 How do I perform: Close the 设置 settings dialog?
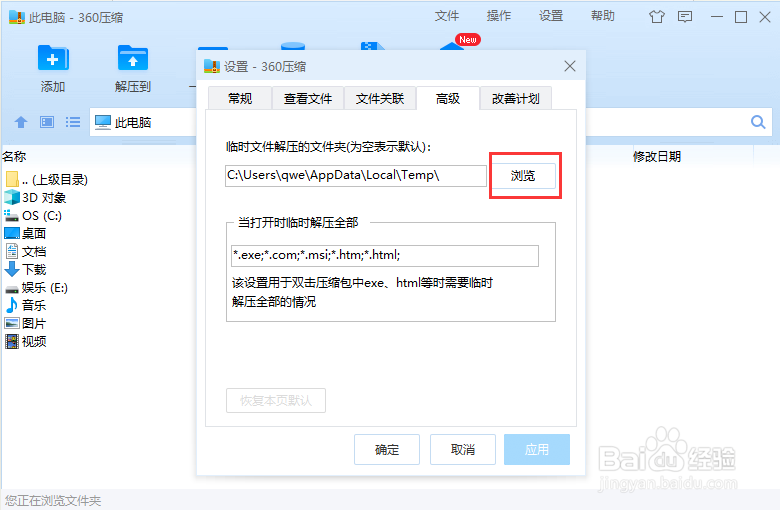click(x=570, y=66)
